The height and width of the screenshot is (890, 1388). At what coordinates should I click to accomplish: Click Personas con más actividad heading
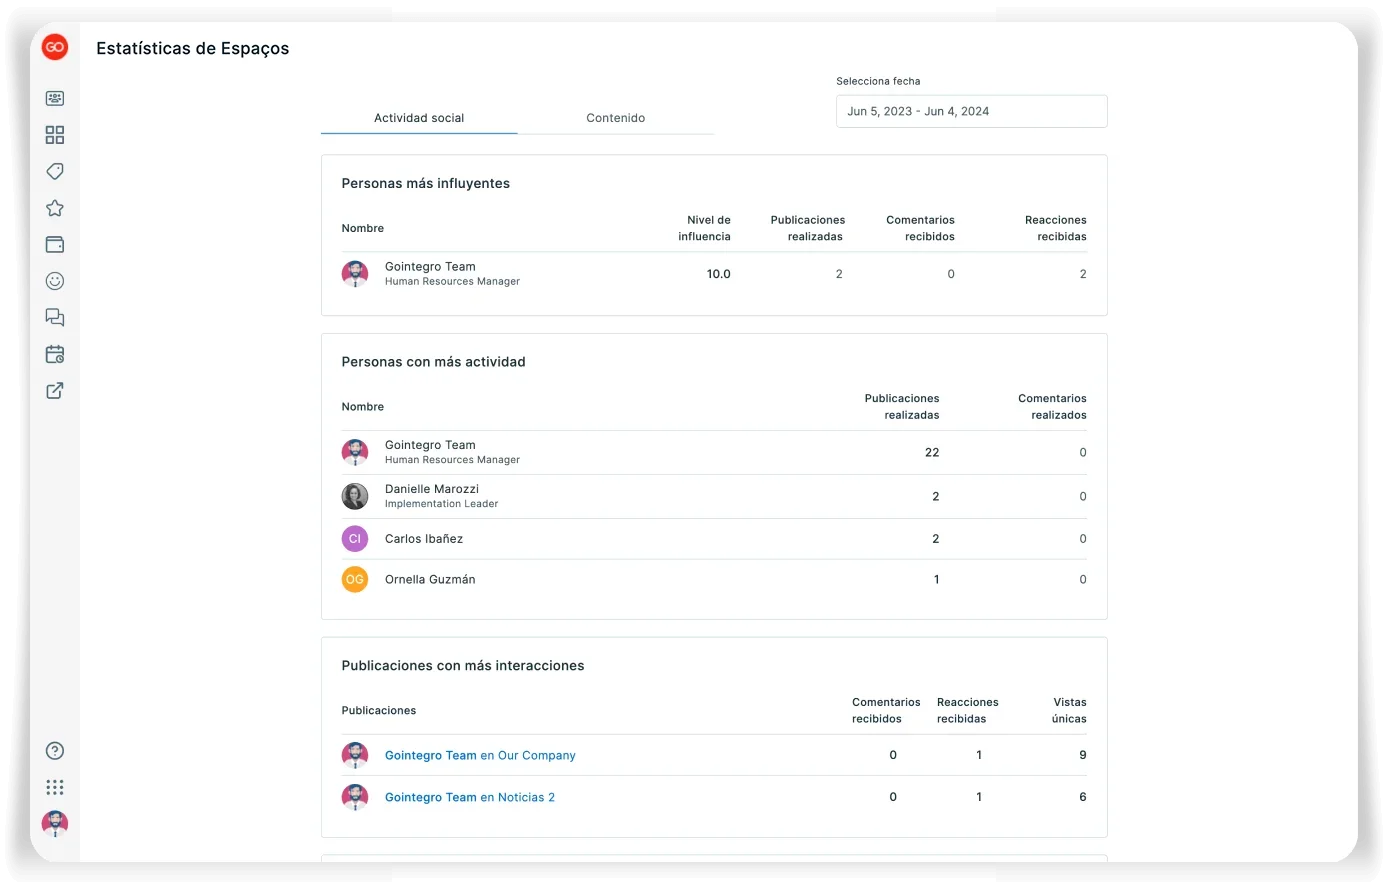click(x=433, y=362)
